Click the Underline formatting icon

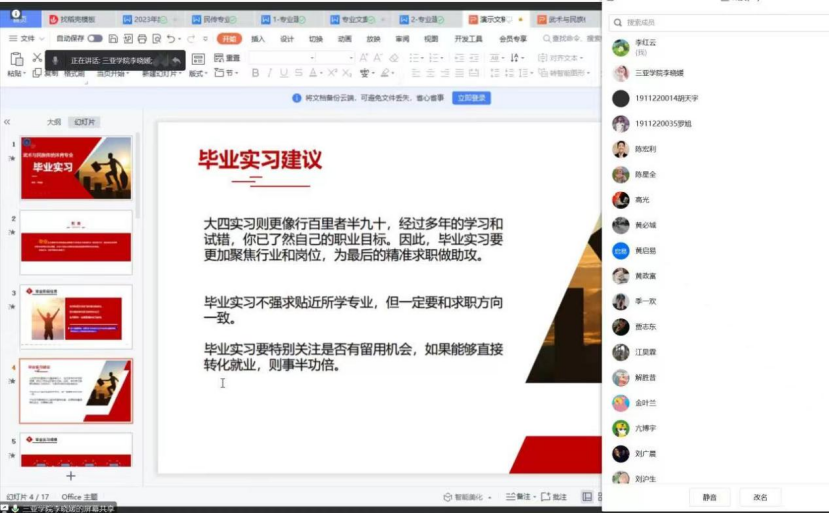coord(285,73)
